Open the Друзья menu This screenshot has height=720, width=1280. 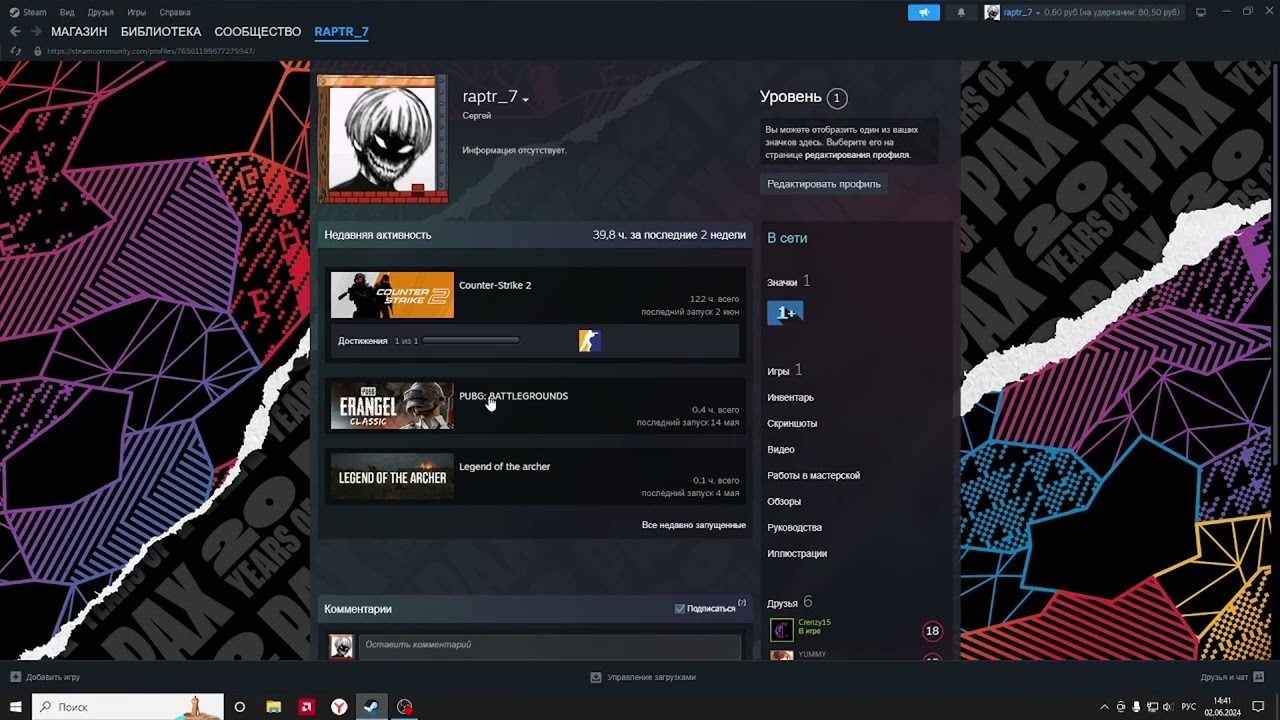[x=100, y=12]
